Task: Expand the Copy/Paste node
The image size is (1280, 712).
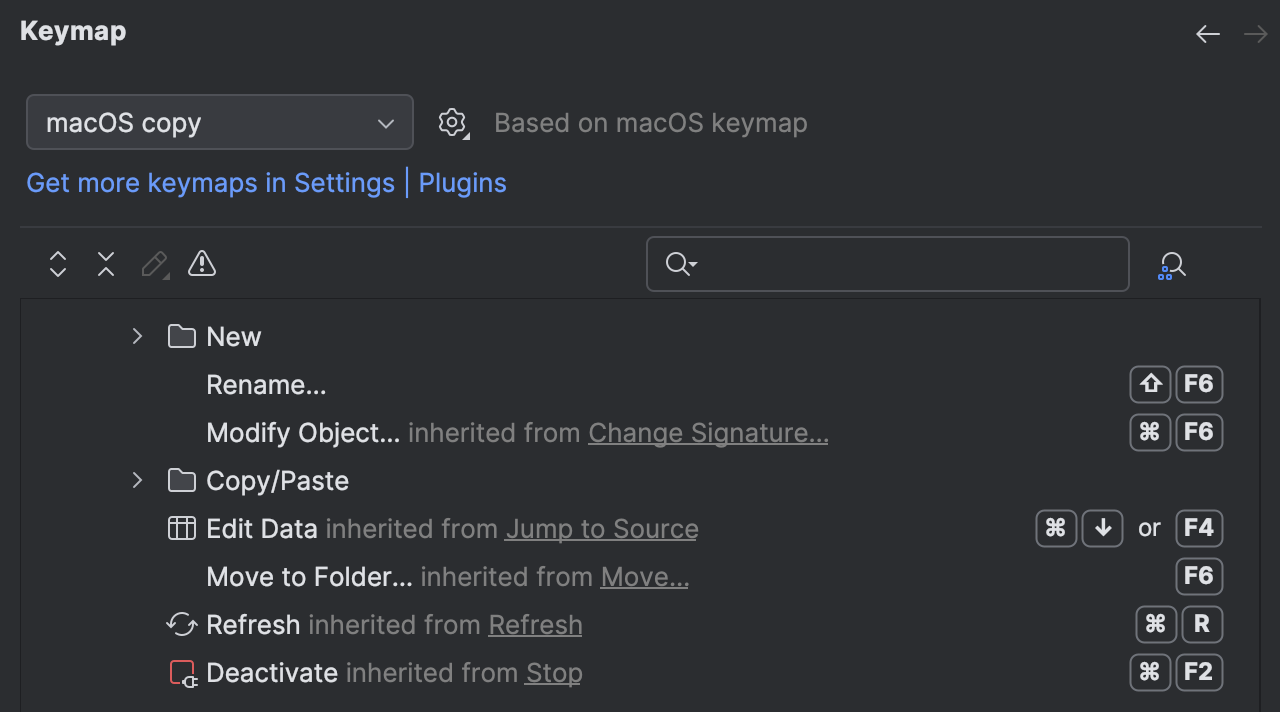Action: pos(137,480)
